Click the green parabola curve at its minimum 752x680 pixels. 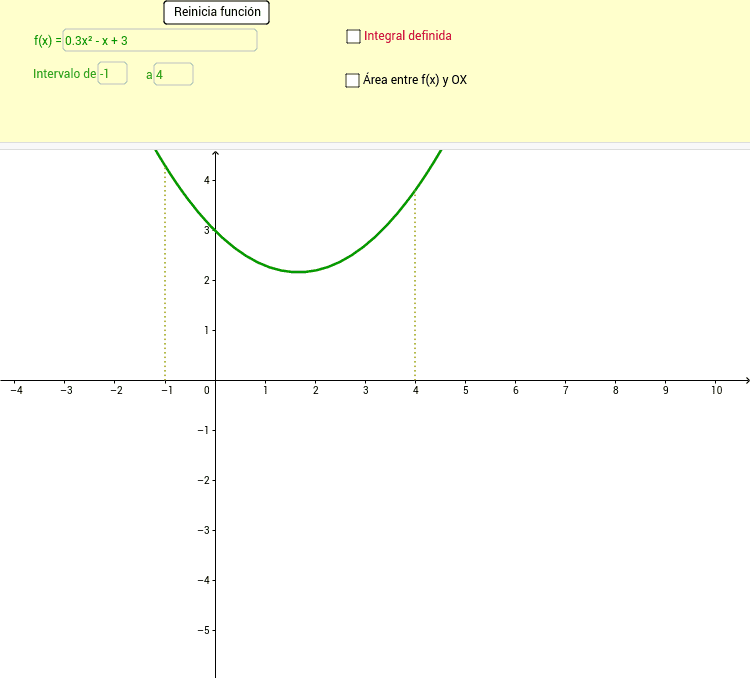[299, 272]
